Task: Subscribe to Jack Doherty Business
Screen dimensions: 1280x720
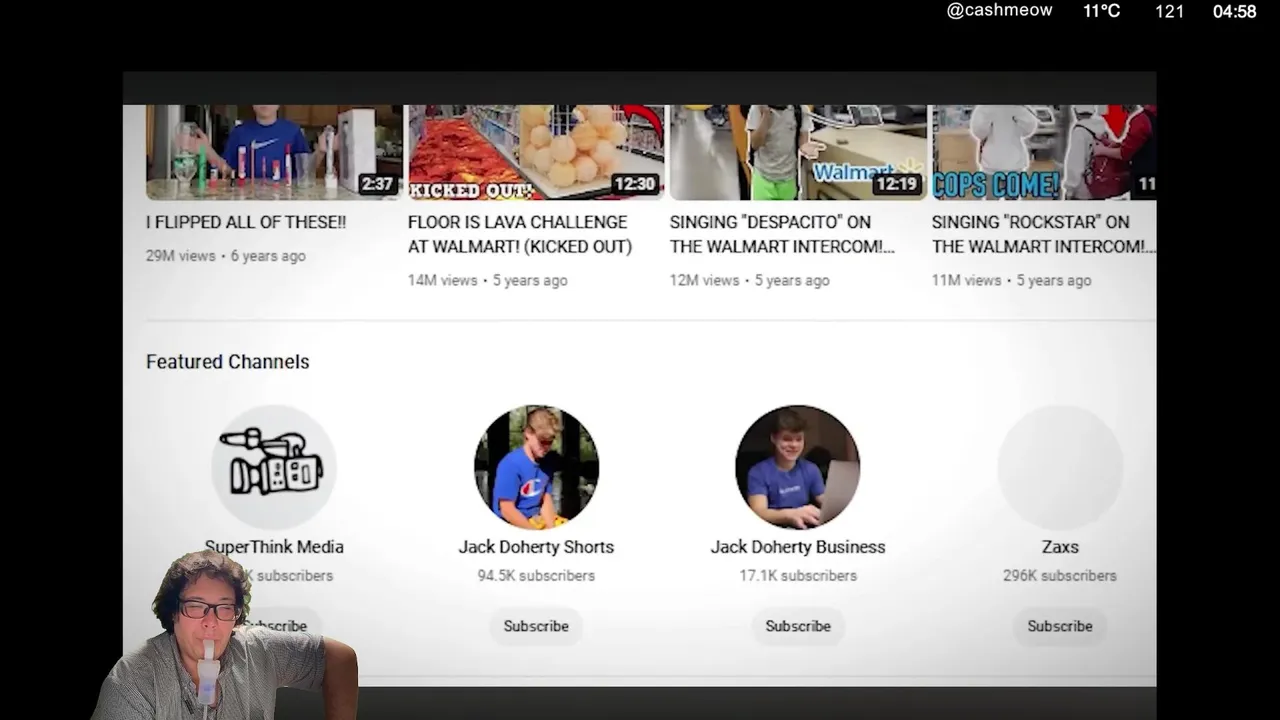Action: (x=798, y=626)
